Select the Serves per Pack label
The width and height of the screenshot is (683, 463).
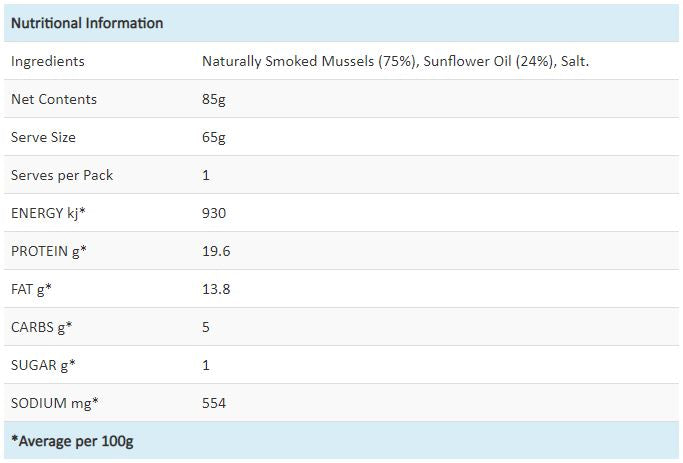62,175
